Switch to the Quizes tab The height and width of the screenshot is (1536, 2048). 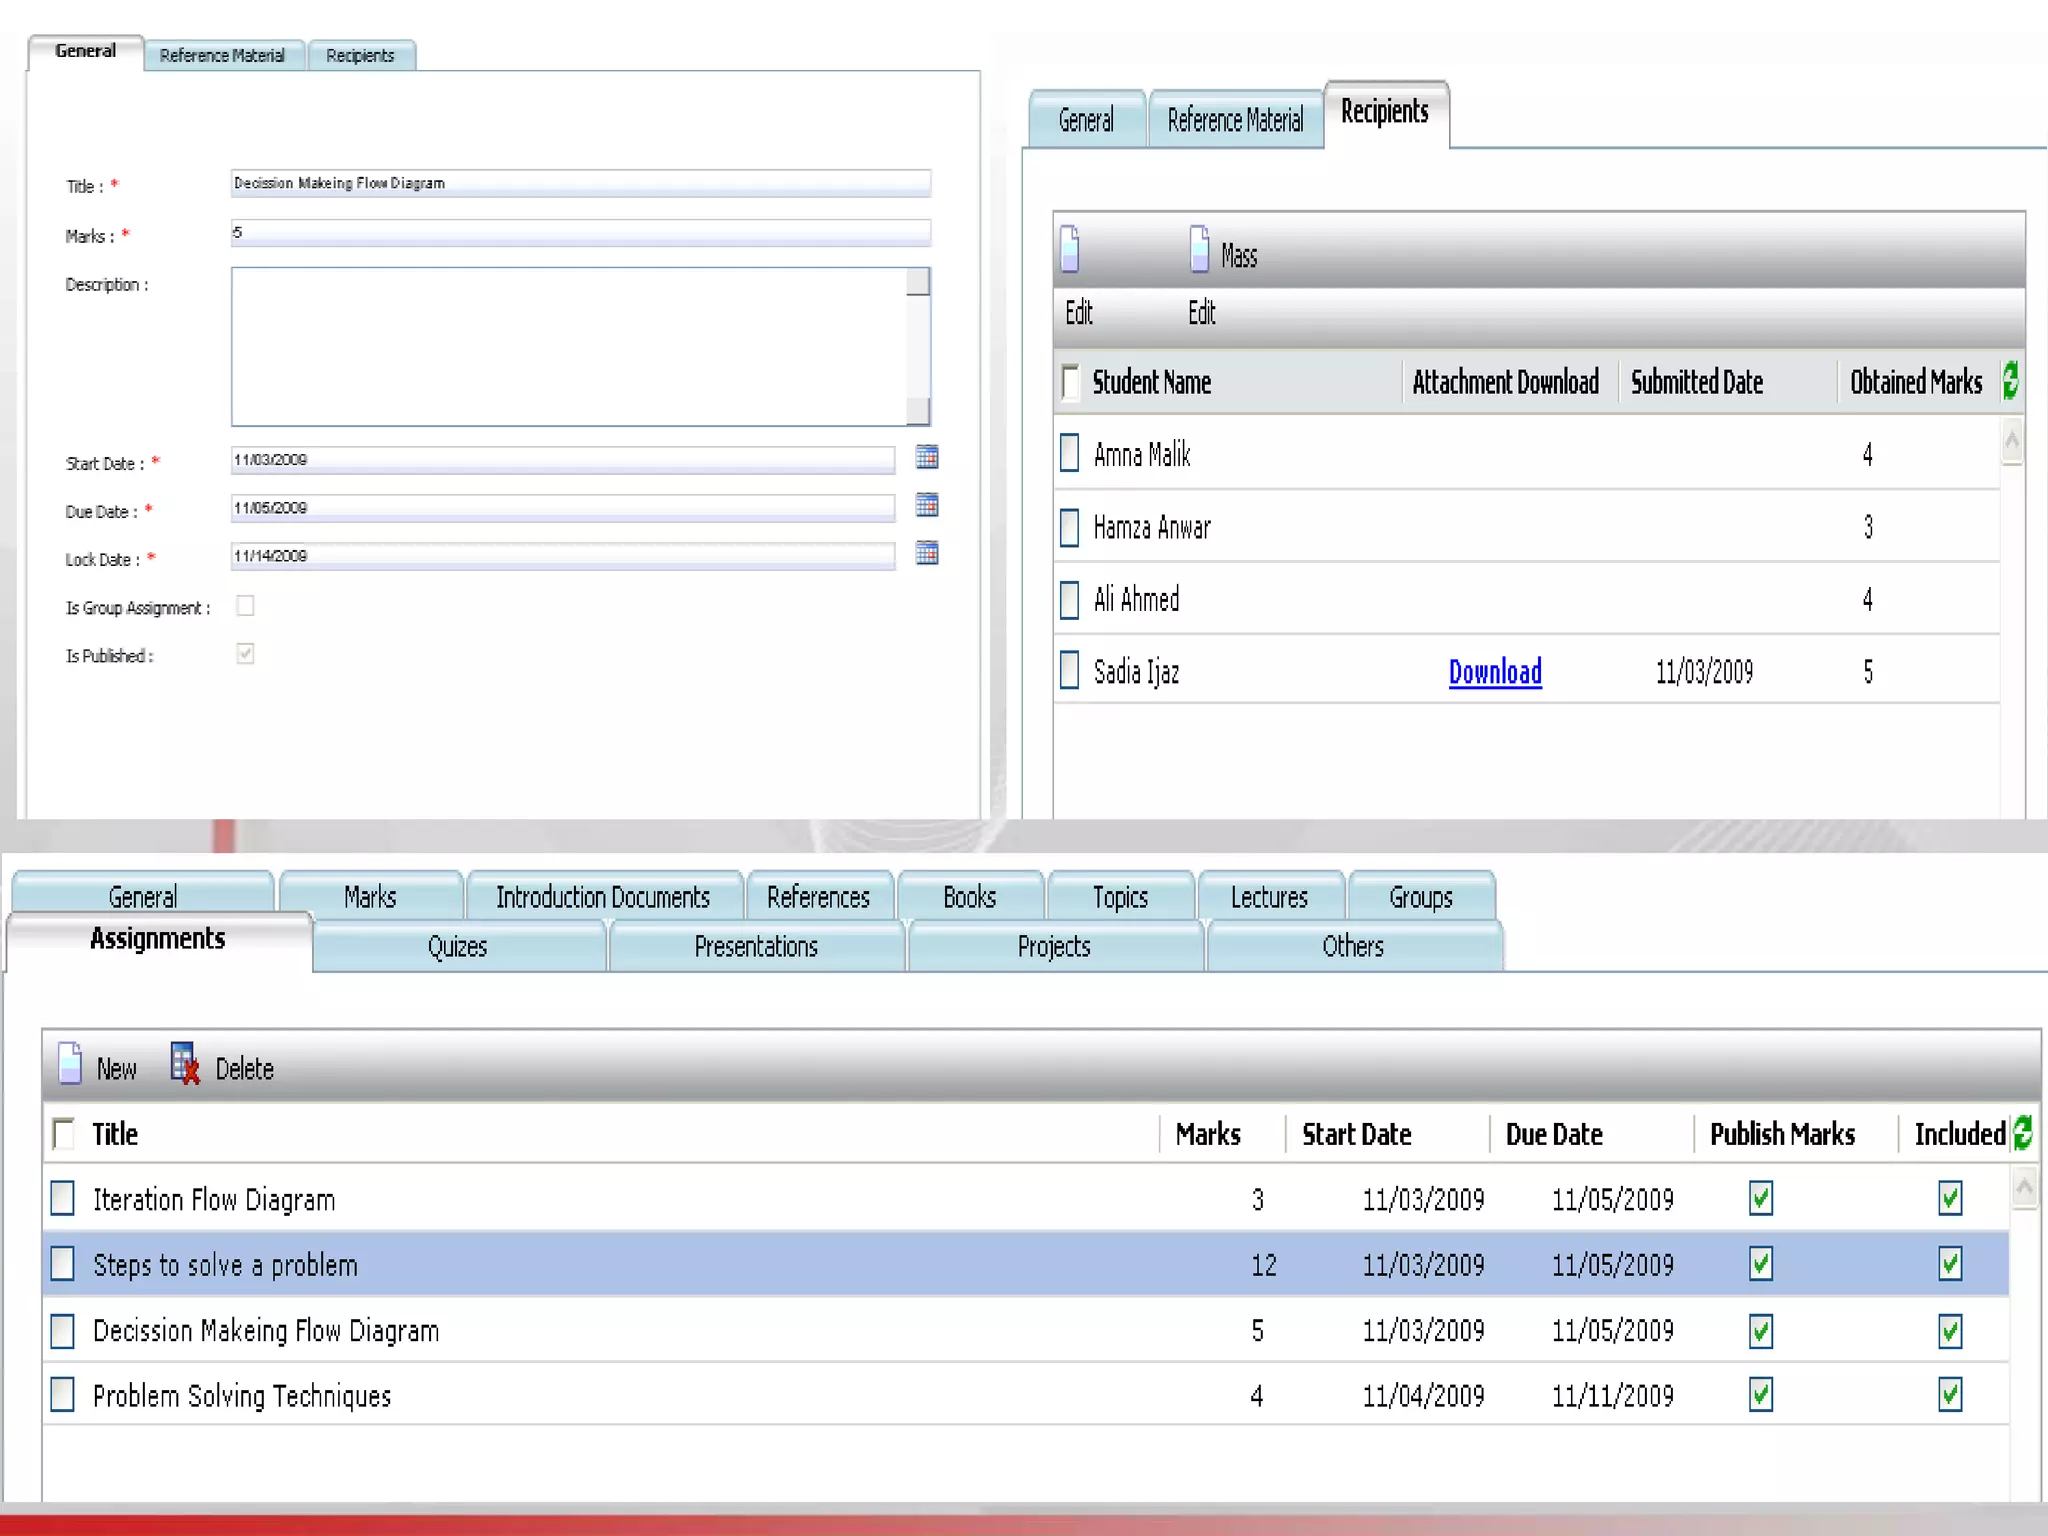(458, 946)
